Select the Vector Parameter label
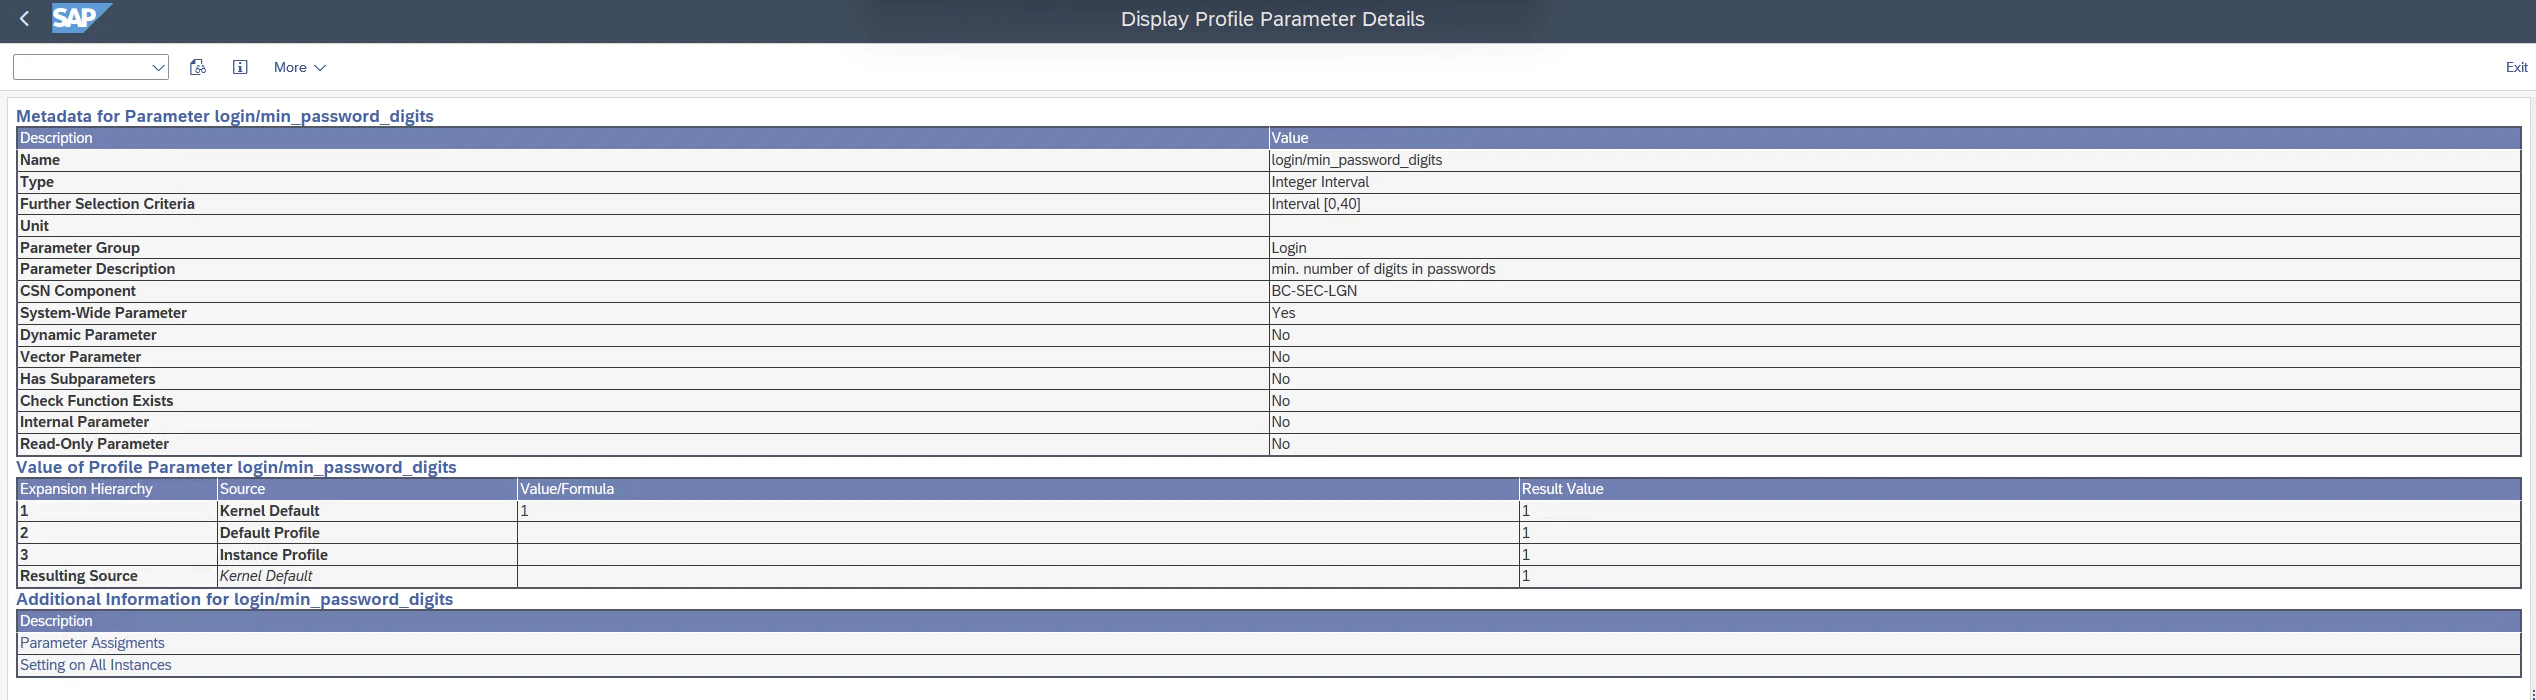This screenshot has height=700, width=2536. tap(80, 357)
